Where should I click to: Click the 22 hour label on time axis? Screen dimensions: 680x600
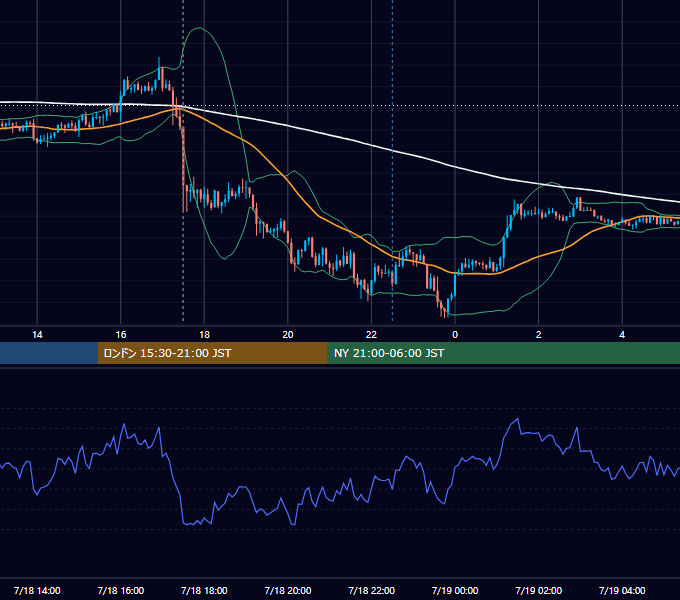pos(371,335)
